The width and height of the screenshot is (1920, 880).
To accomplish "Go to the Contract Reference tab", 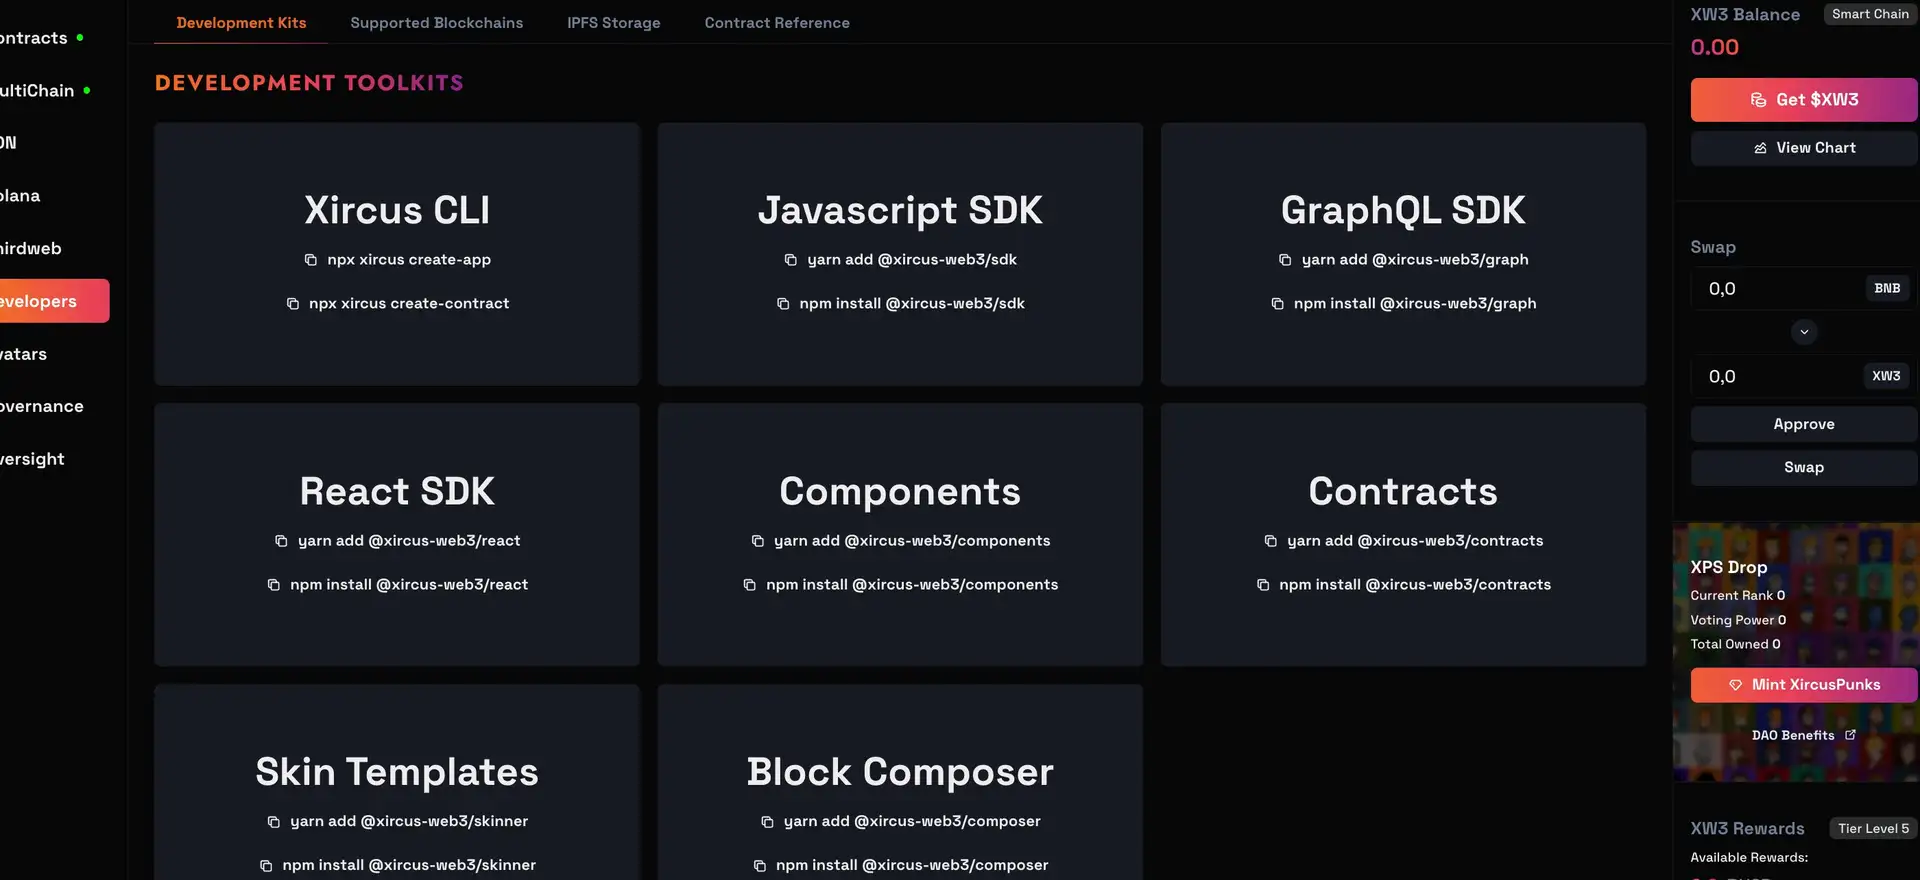I will (777, 22).
